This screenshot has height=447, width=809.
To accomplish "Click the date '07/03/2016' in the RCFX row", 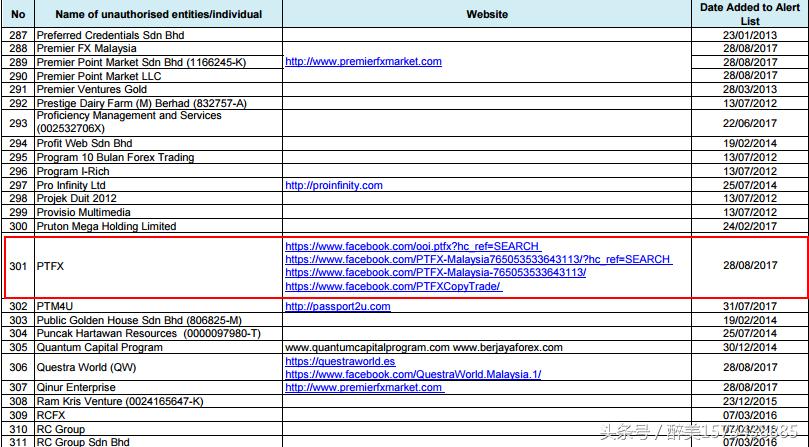I will click(x=750, y=415).
